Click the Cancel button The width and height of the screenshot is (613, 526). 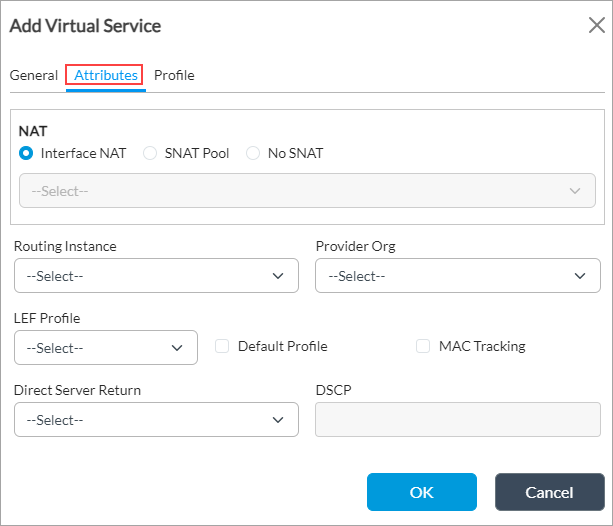click(x=549, y=492)
